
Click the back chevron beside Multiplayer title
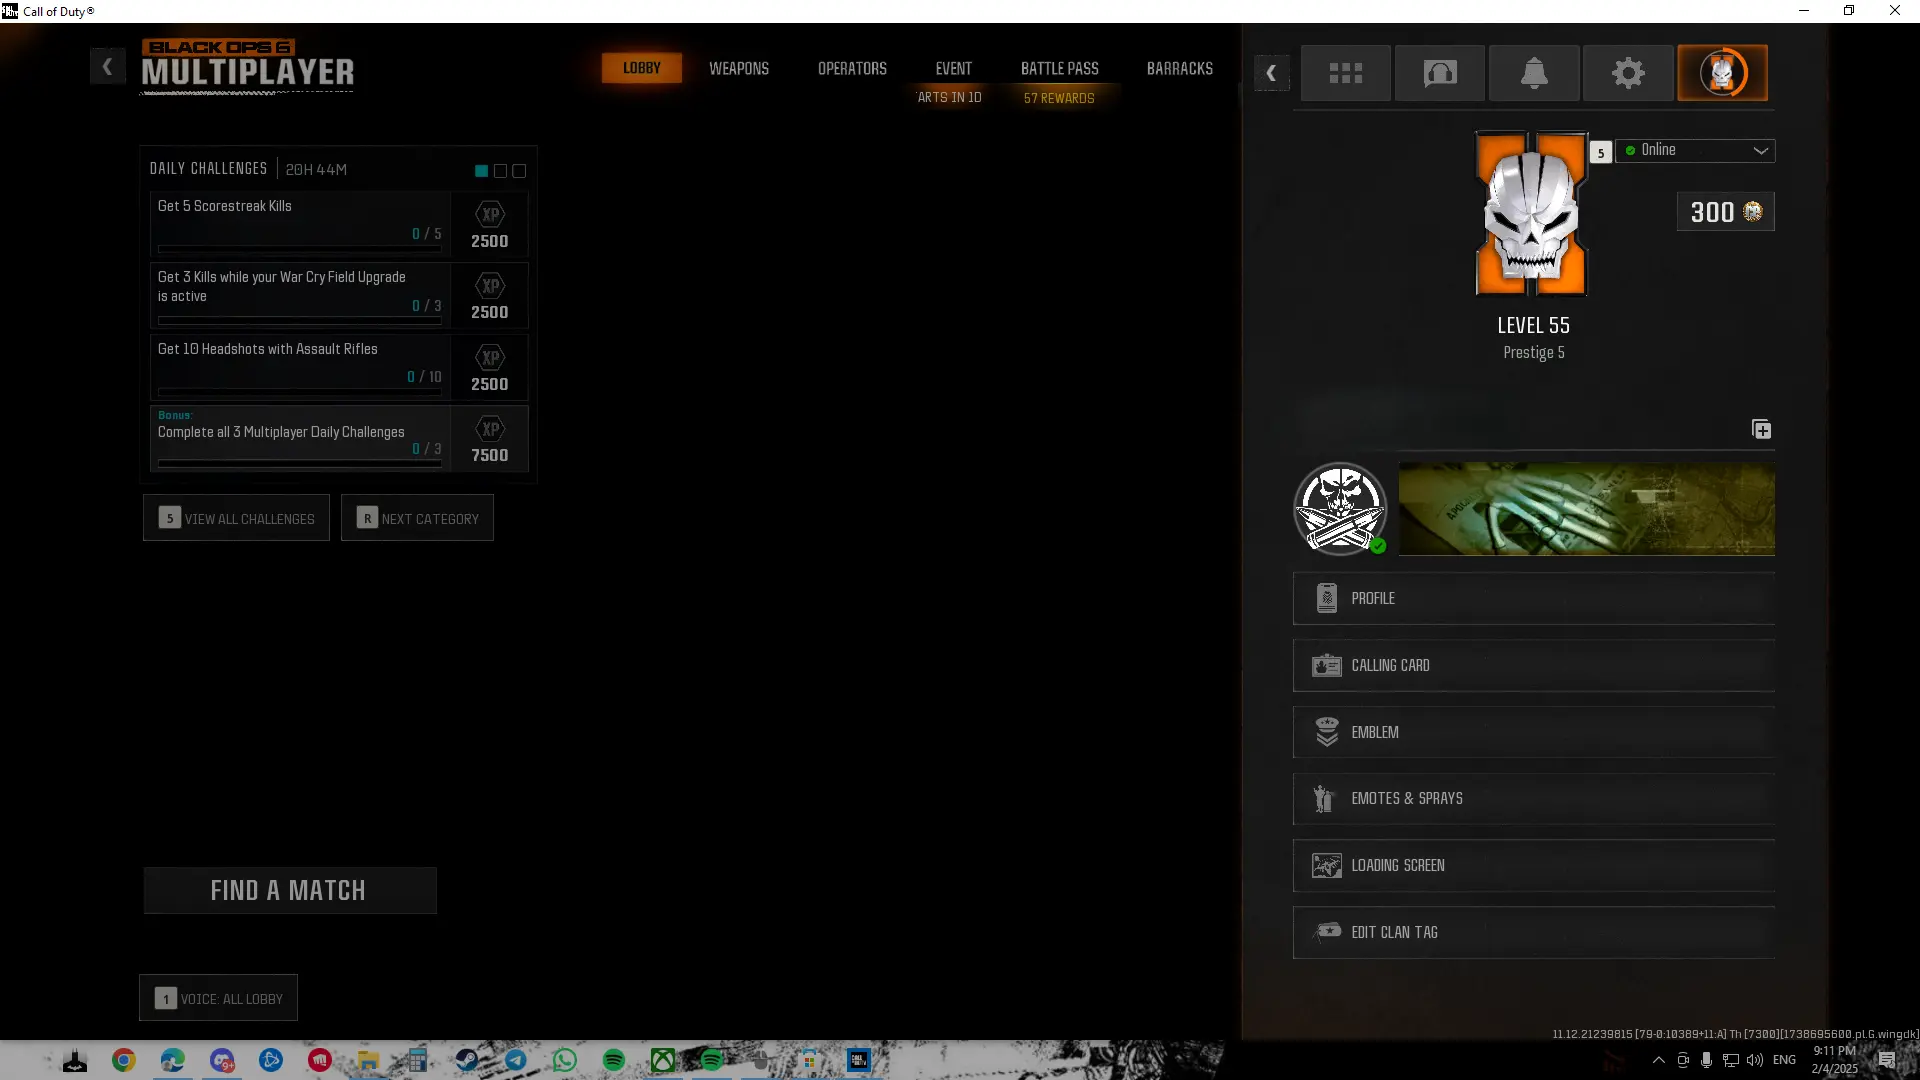coord(107,67)
